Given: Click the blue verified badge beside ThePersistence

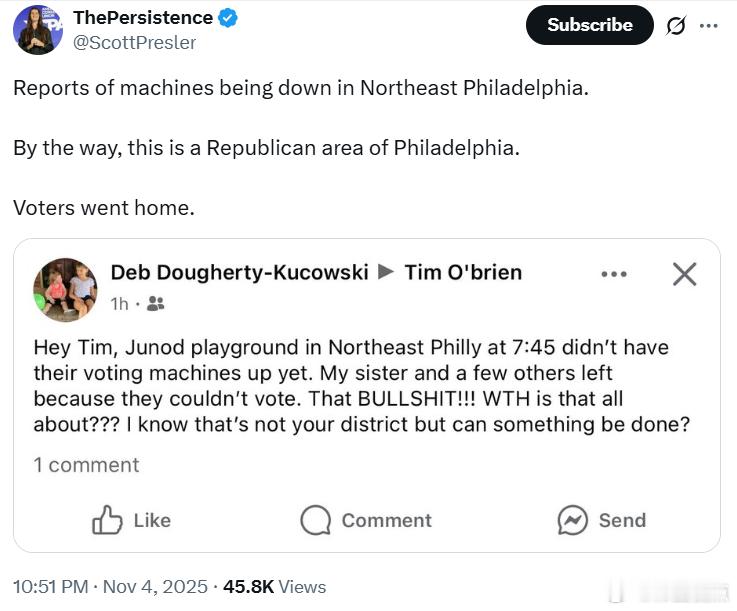Looking at the screenshot, I should (229, 18).
